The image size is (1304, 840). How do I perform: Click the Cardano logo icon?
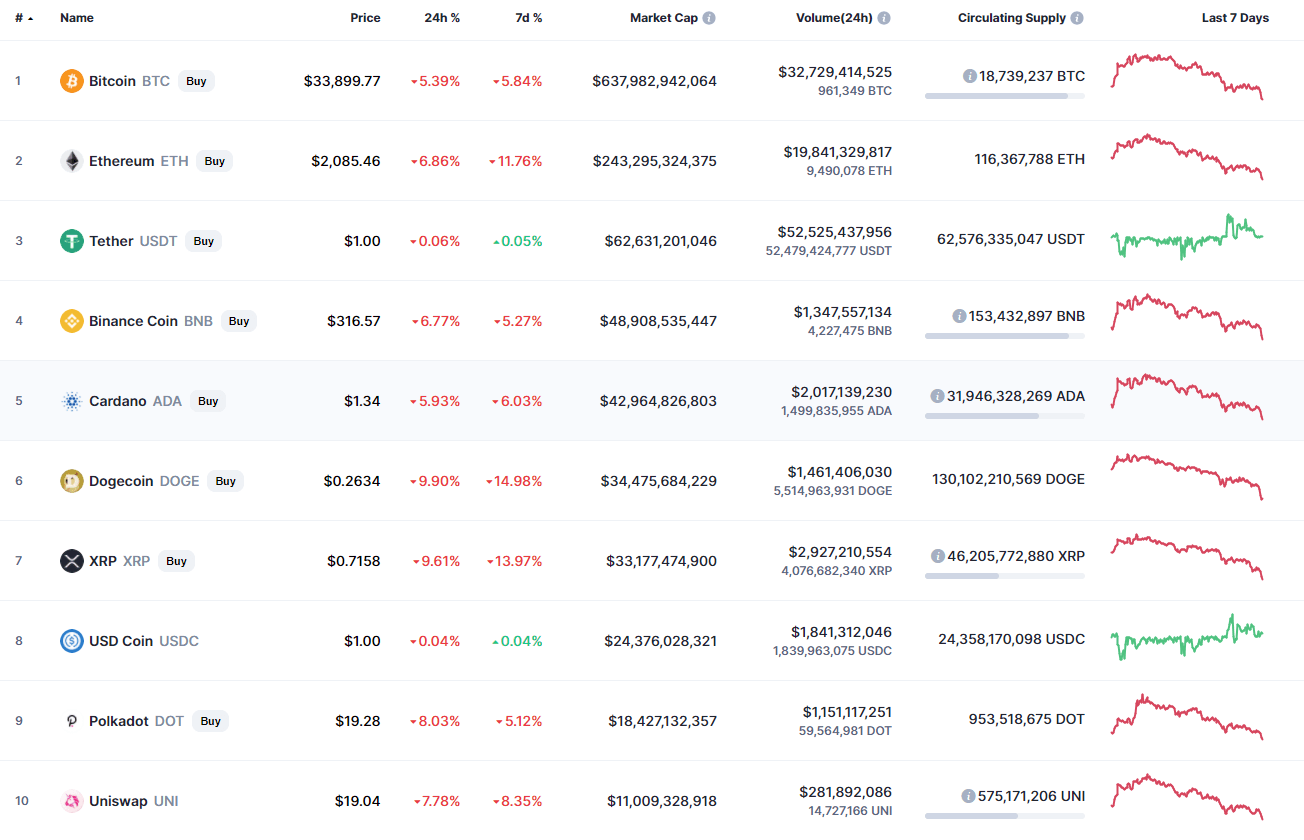pyautogui.click(x=71, y=401)
